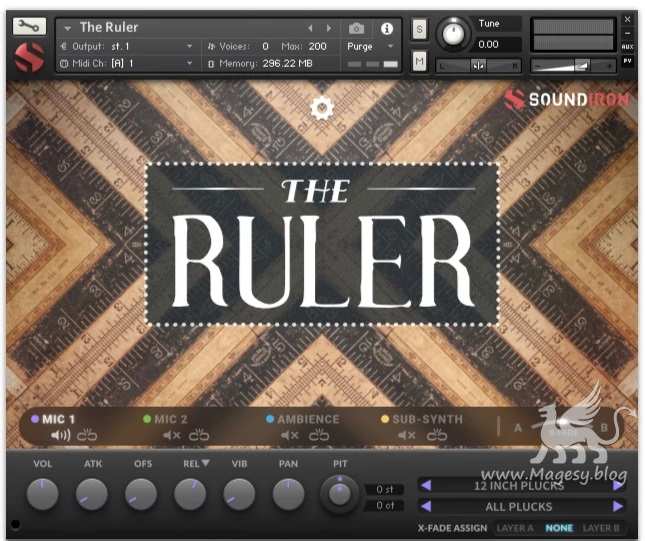
Task: Click the PAN knob
Action: pos(288,494)
